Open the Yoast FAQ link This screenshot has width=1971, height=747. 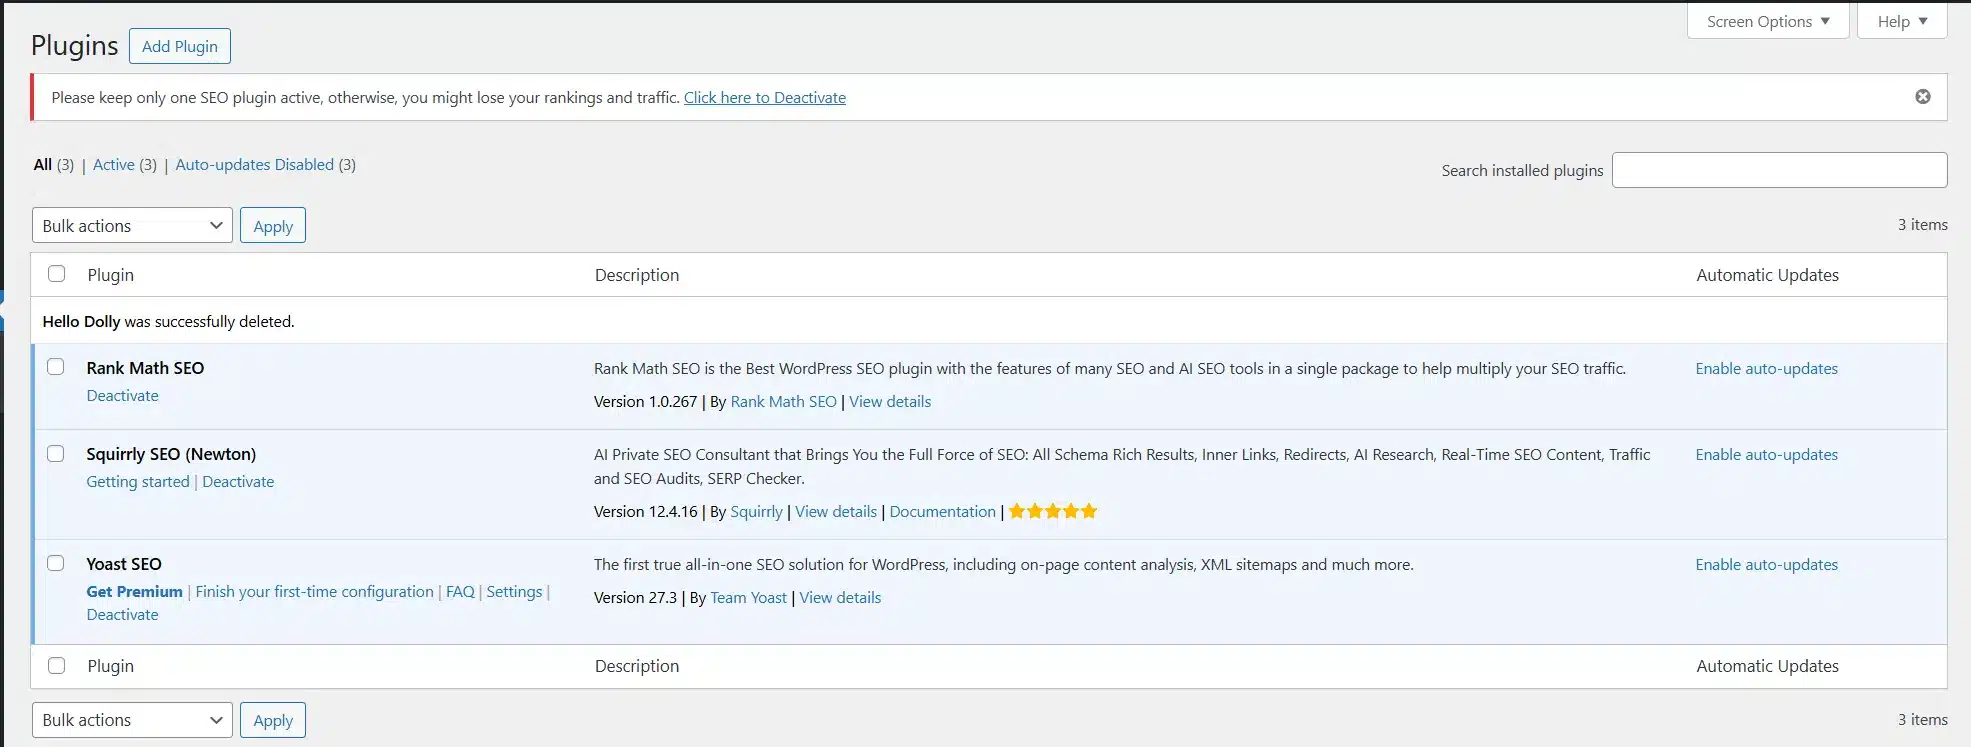460,591
